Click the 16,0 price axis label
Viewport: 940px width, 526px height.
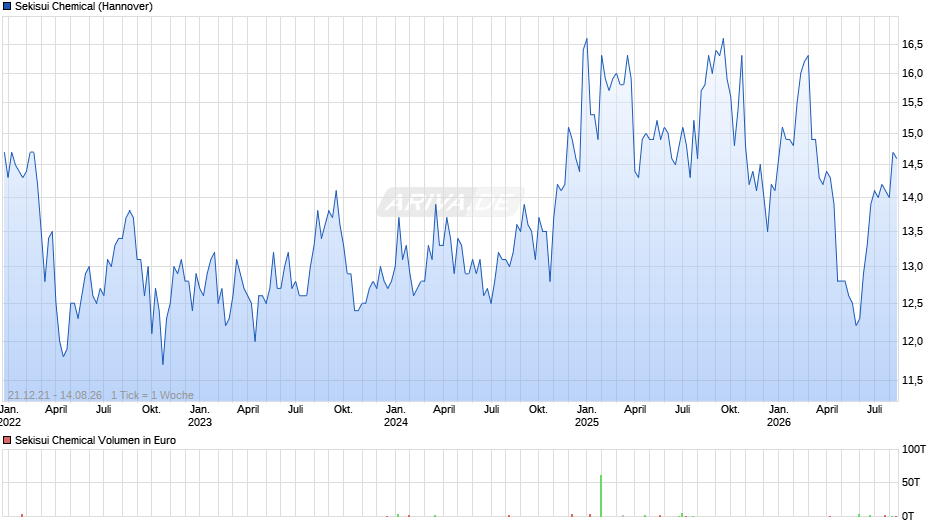coord(912,73)
